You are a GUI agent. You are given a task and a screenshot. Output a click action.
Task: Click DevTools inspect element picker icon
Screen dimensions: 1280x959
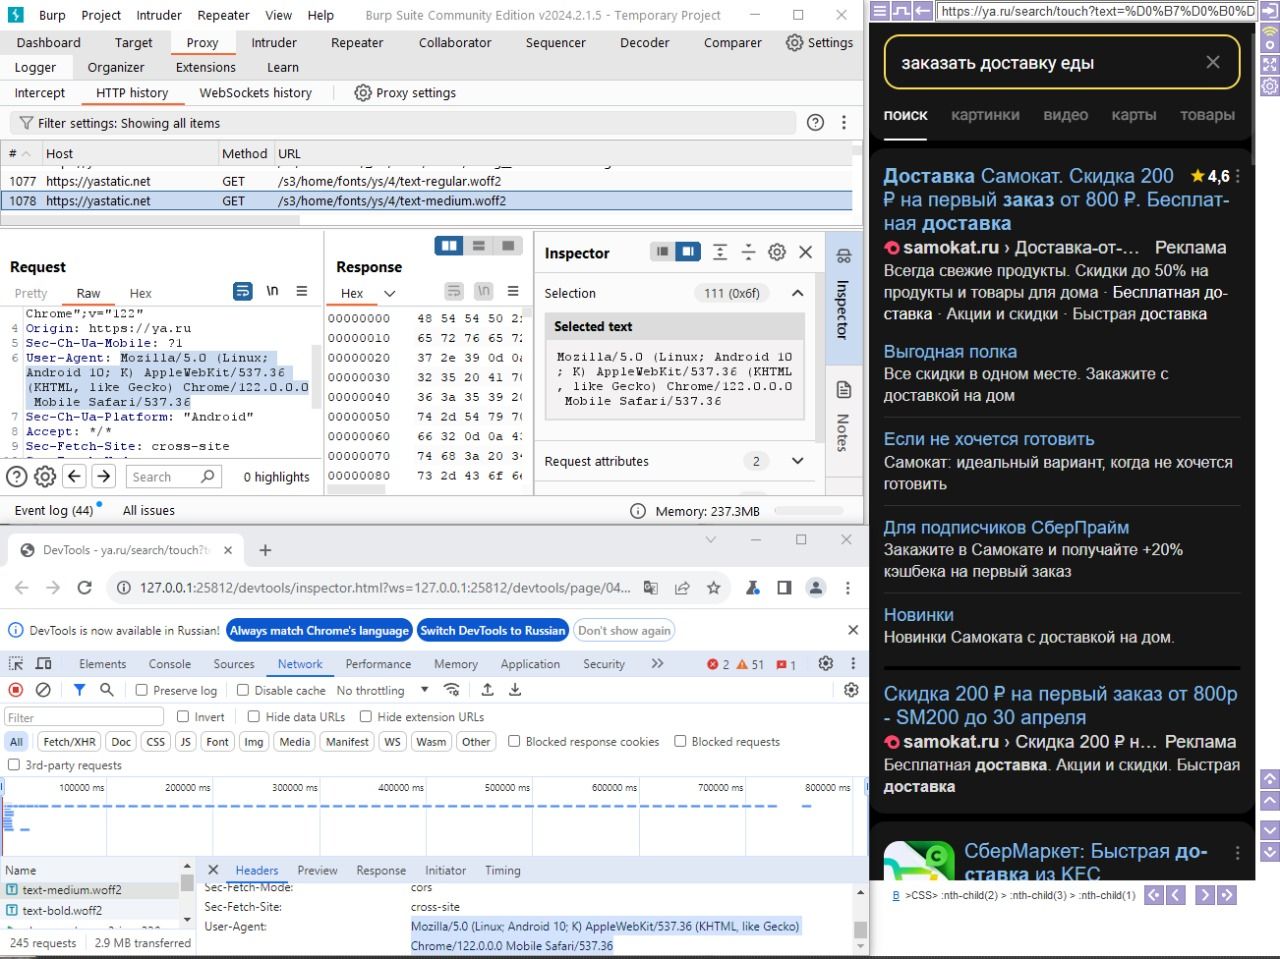coord(16,664)
